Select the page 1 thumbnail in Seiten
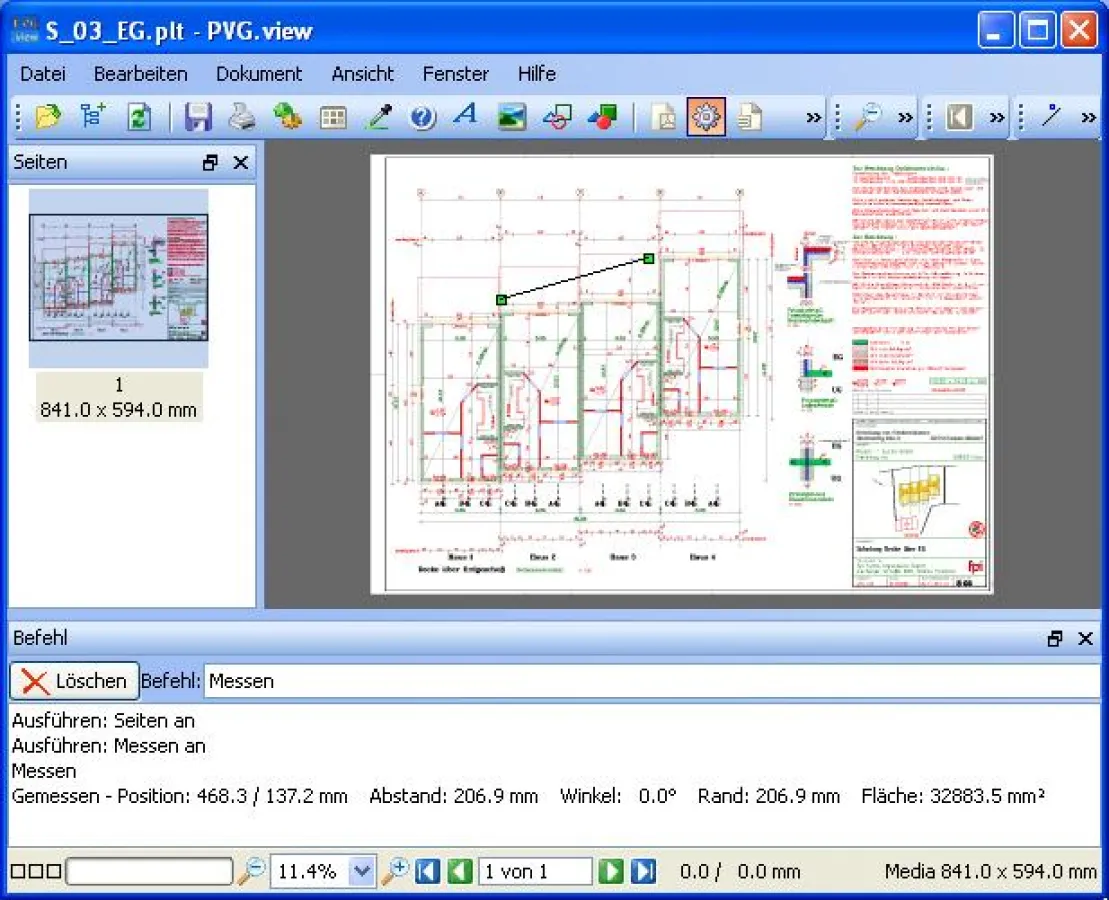This screenshot has height=900, width=1109. [118, 278]
